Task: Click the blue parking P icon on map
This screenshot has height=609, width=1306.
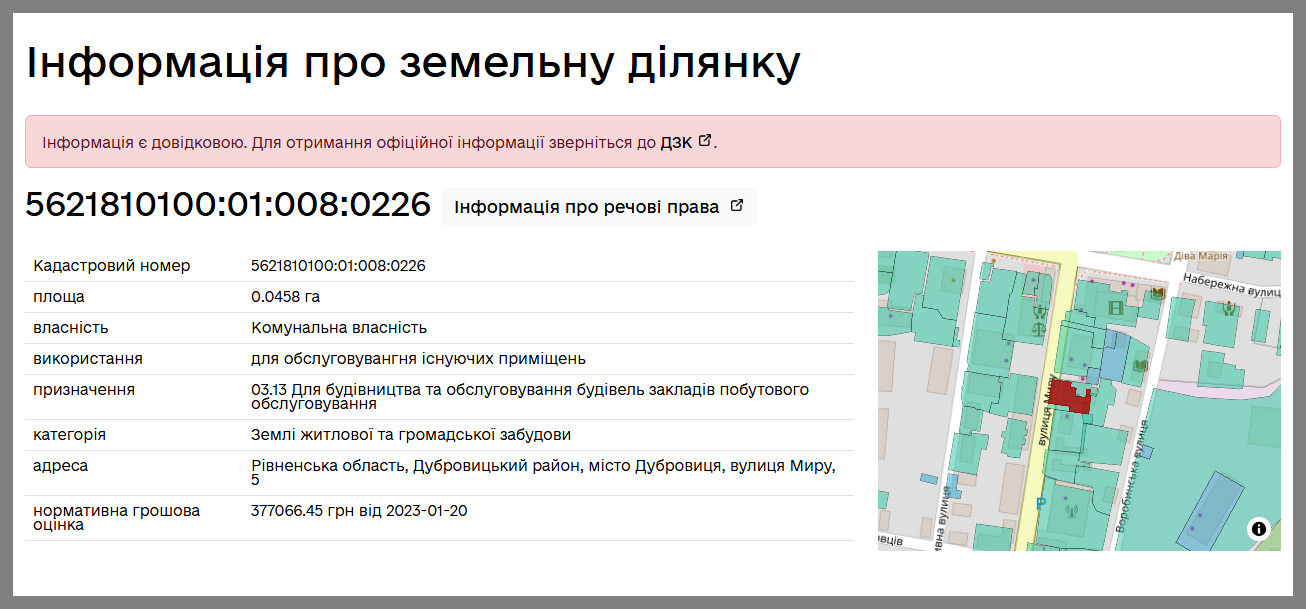Action: pos(1041,503)
